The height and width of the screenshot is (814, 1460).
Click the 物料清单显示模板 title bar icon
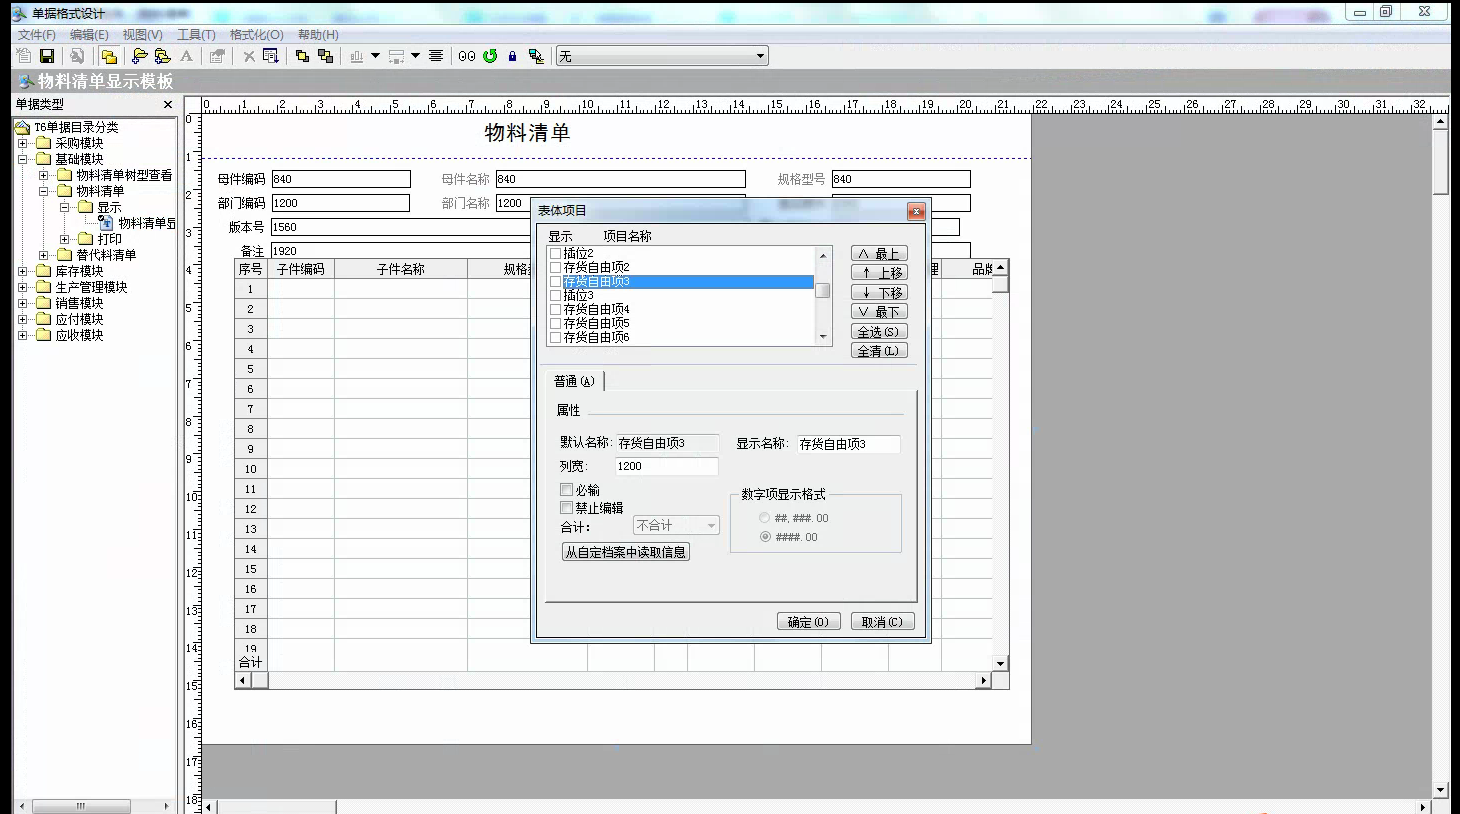pyautogui.click(x=26, y=81)
